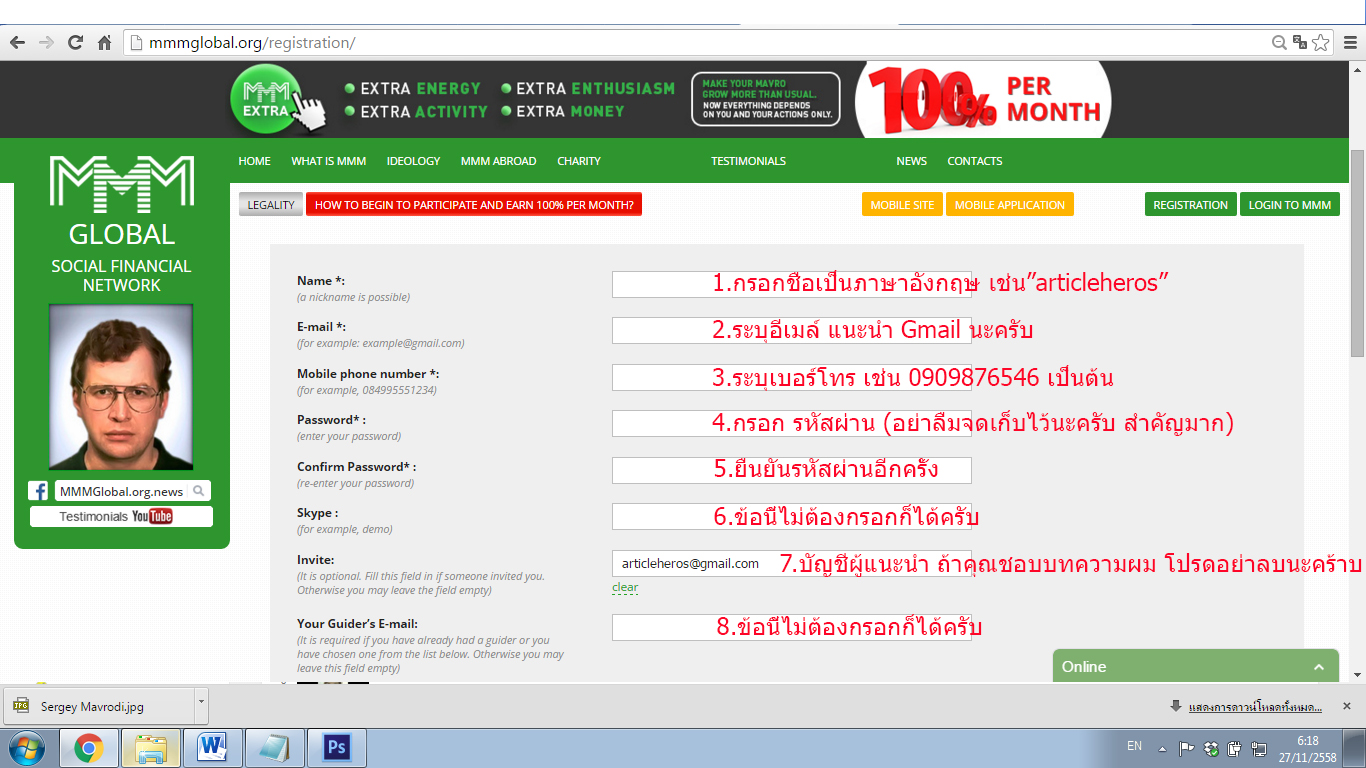Click the translate icon in address bar

[1300, 43]
